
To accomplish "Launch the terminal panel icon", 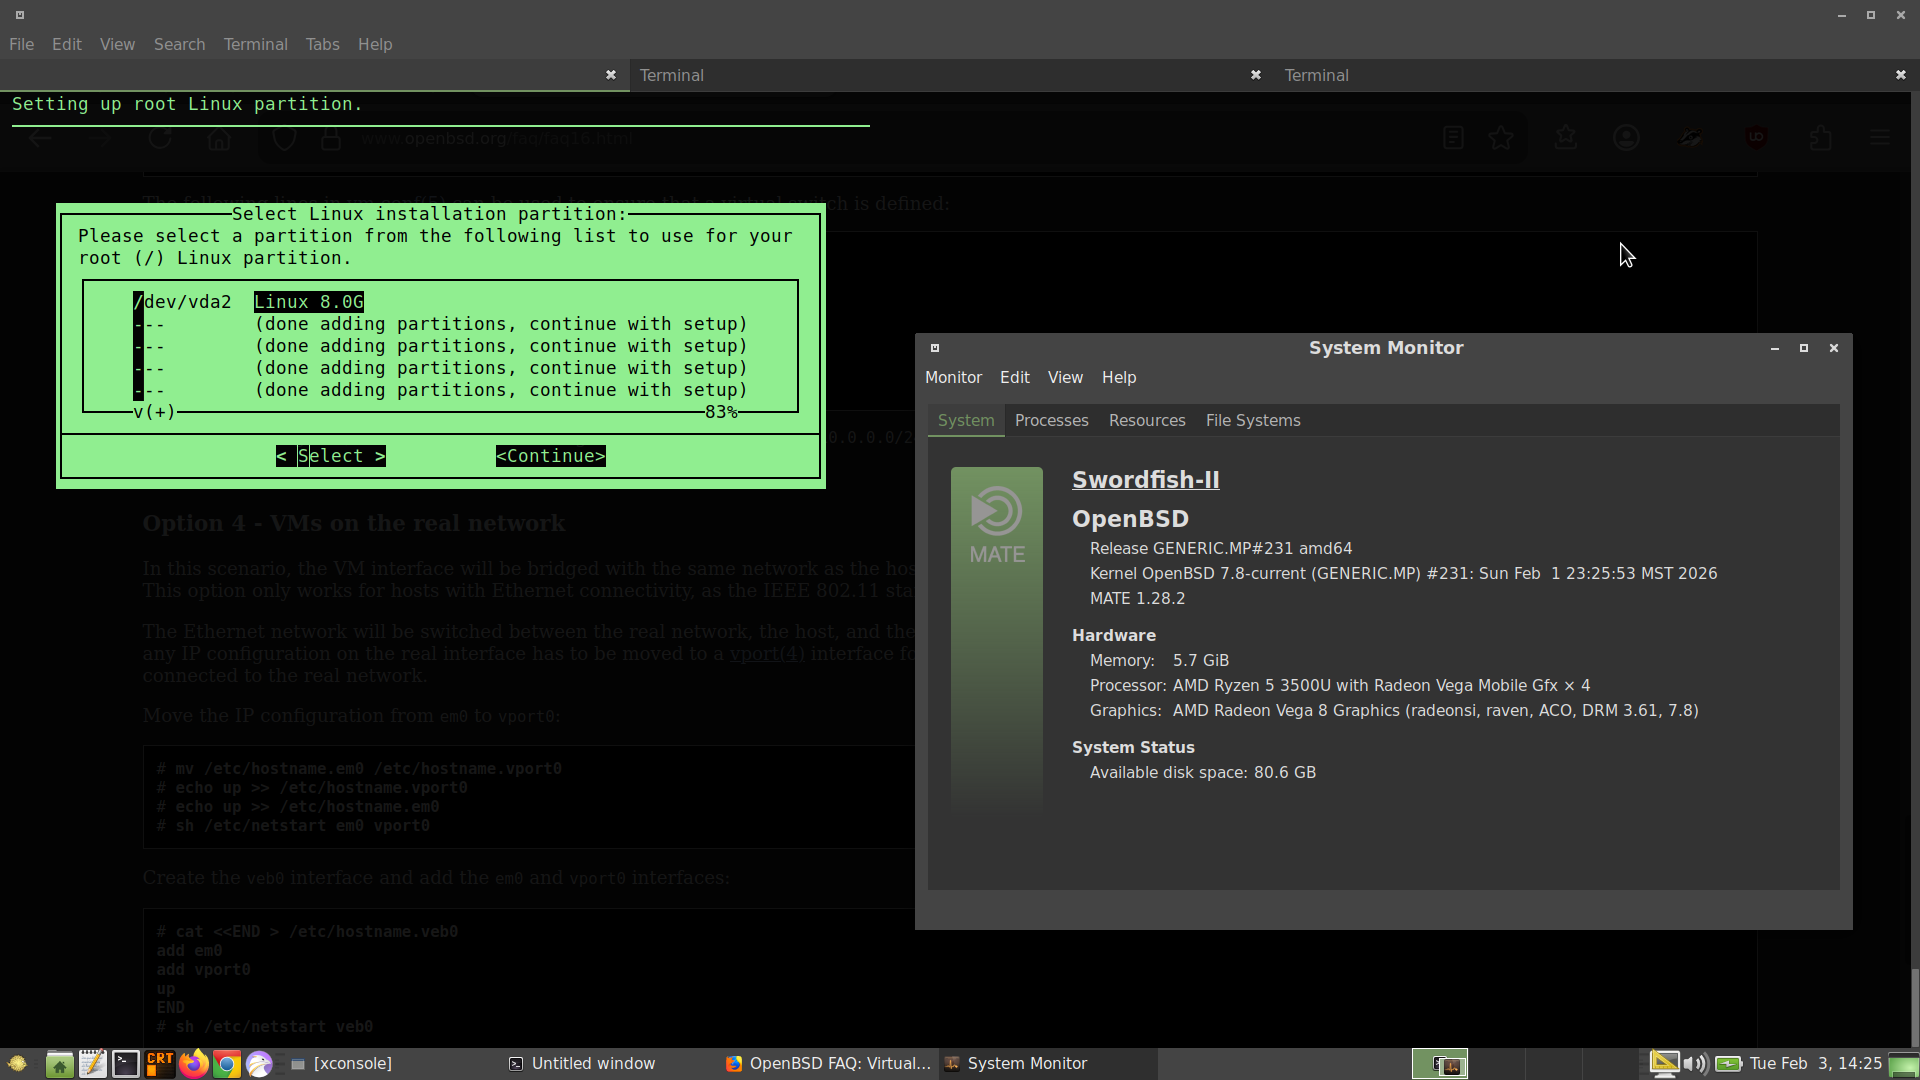I will tap(126, 1063).
